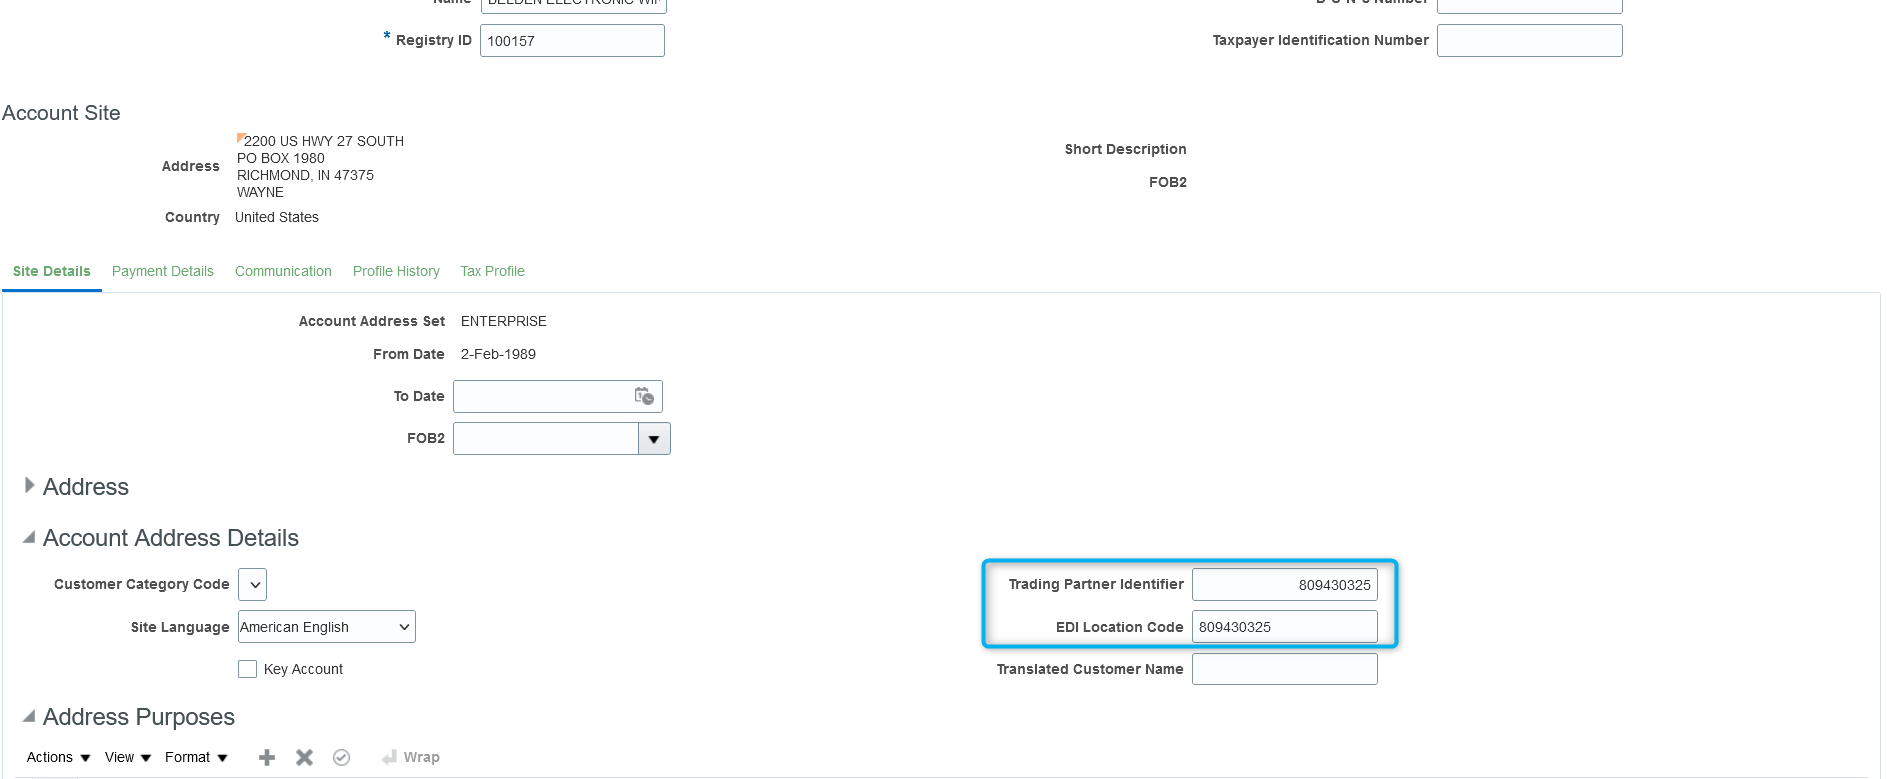Click the add row plus icon
1887x779 pixels.
267,757
